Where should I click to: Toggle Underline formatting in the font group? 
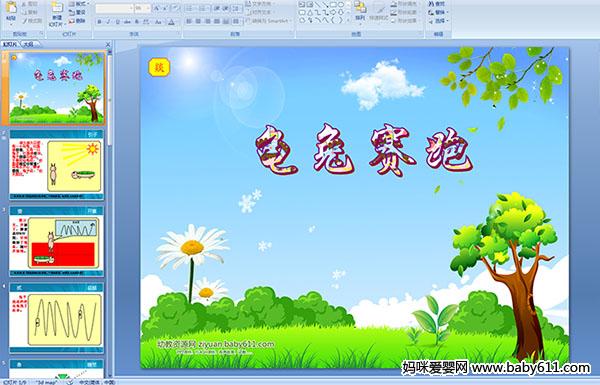point(117,22)
